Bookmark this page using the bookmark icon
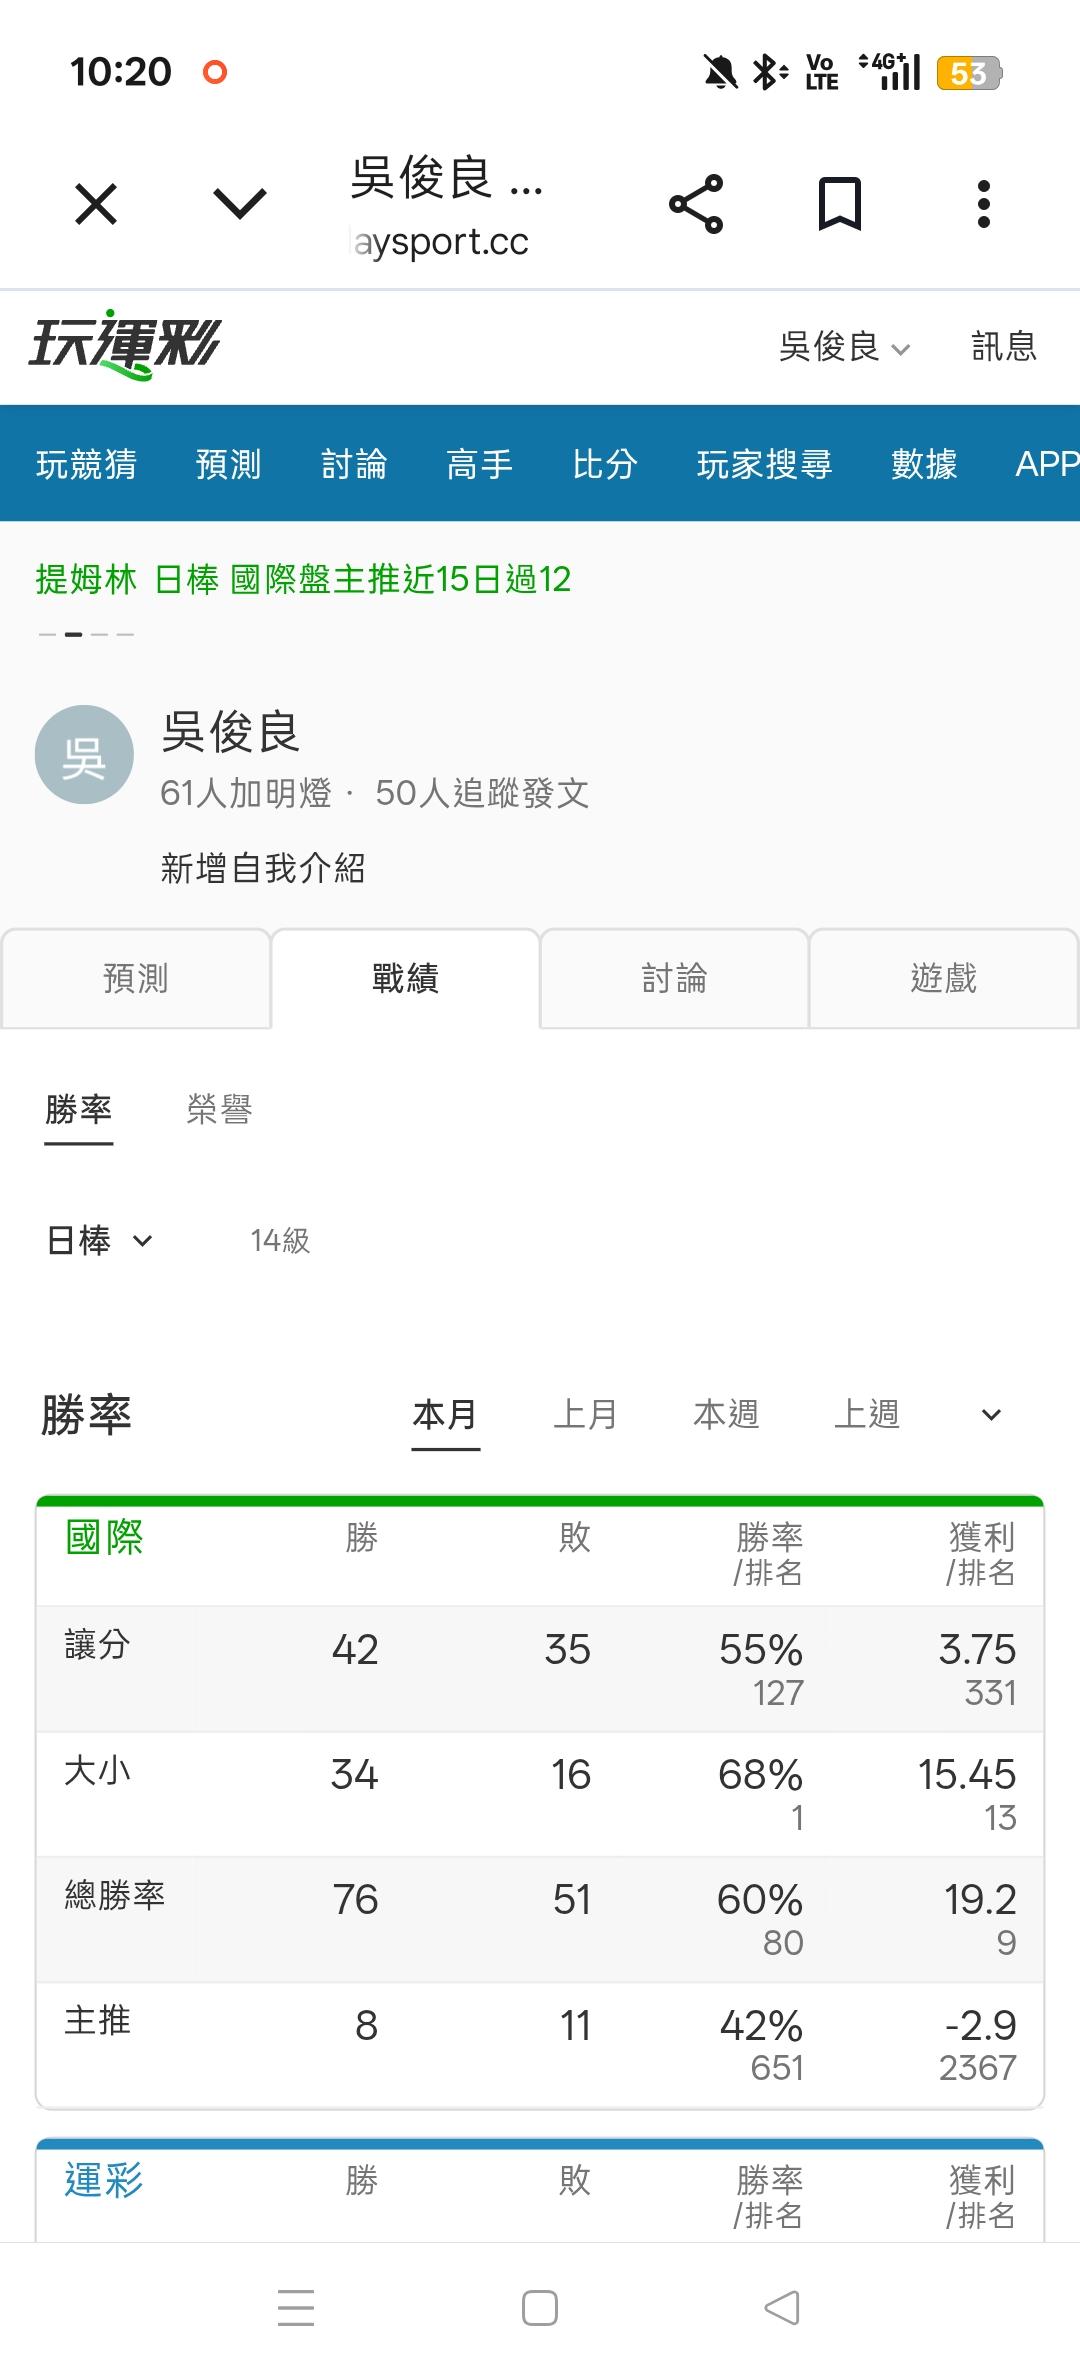 pos(839,204)
